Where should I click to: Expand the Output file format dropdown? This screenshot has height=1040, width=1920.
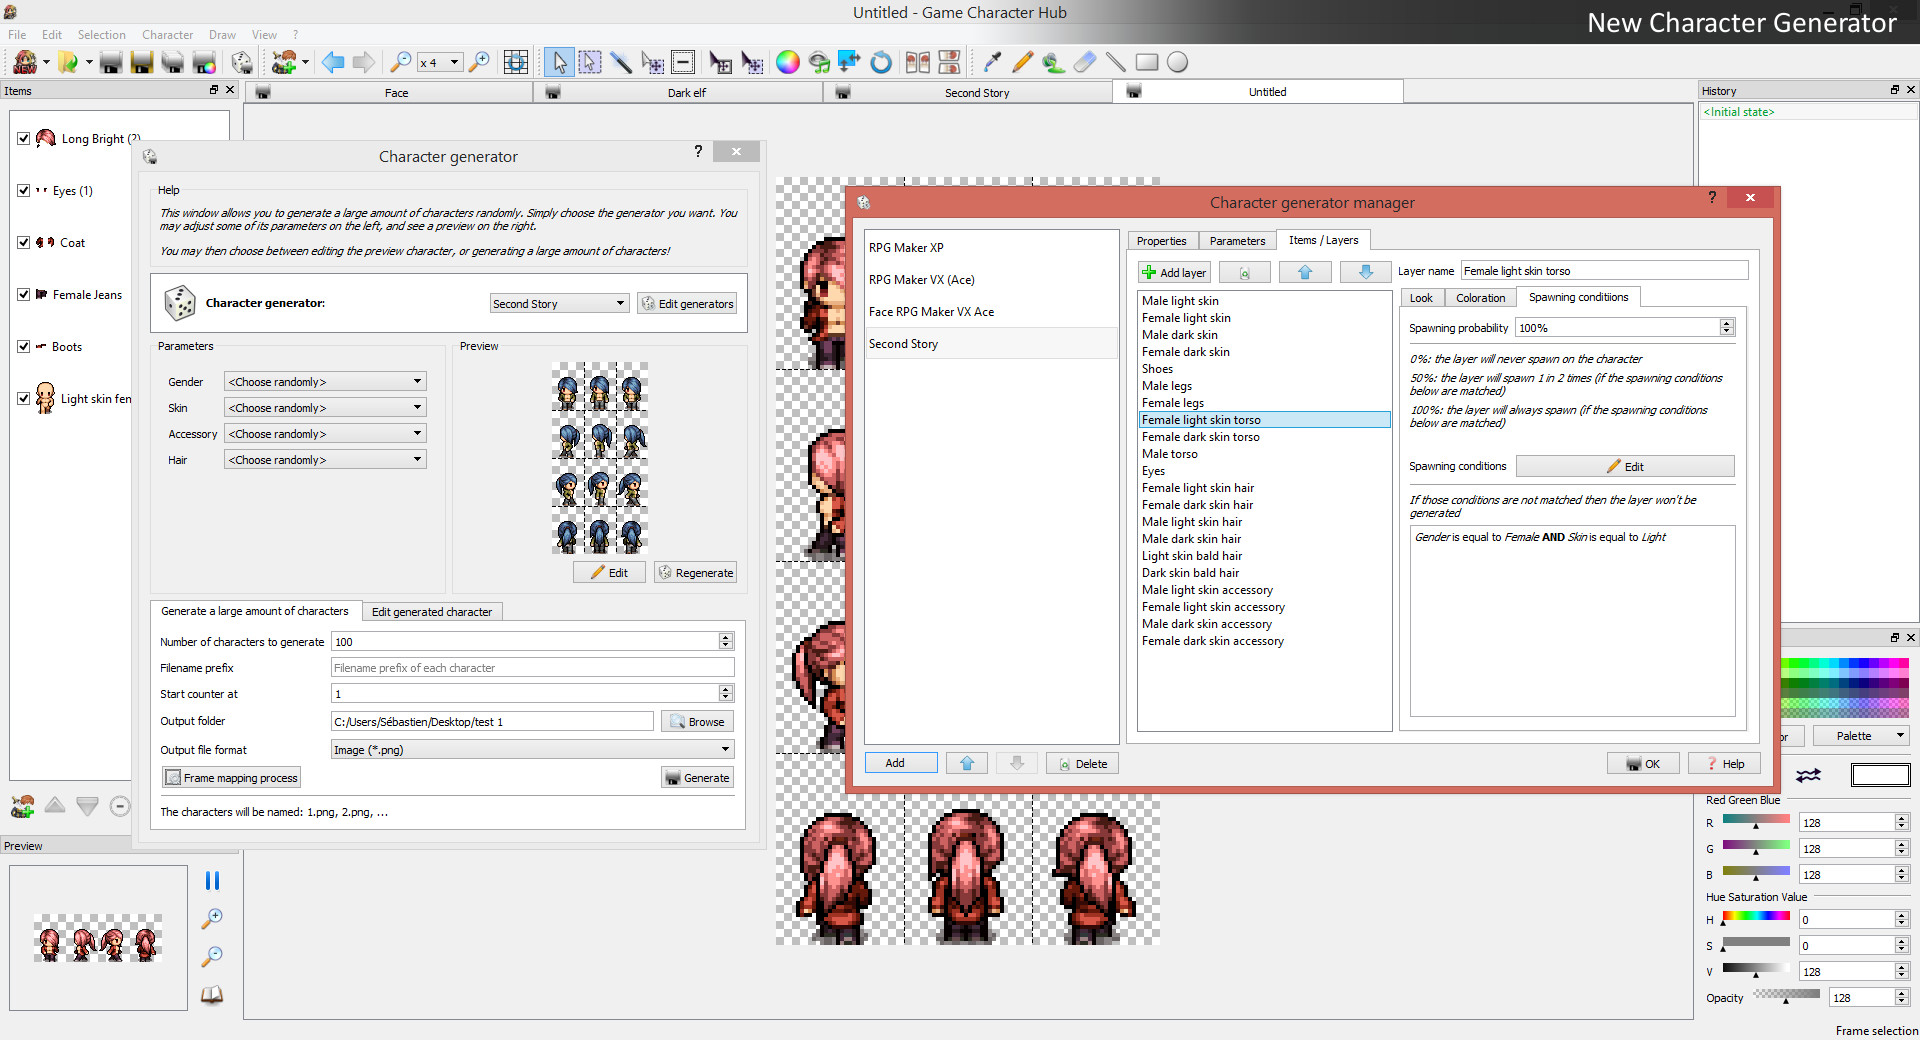725,749
